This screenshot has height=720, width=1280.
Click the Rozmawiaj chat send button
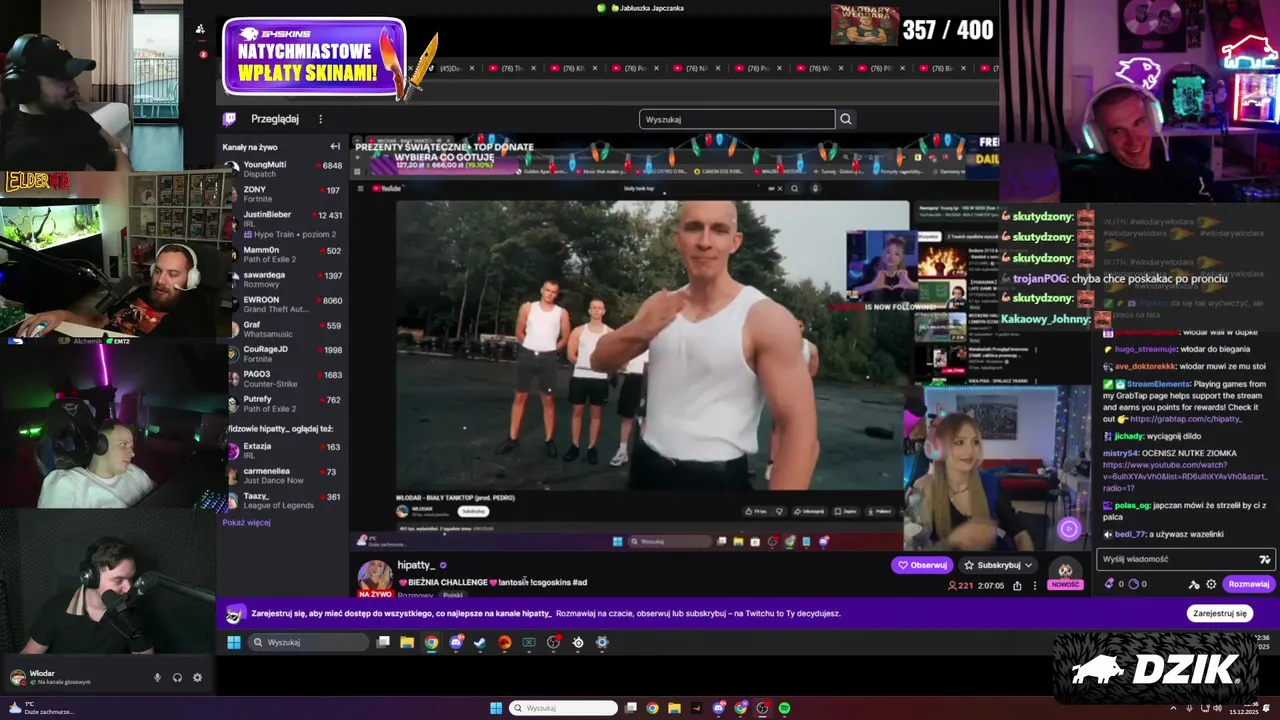click(1248, 584)
